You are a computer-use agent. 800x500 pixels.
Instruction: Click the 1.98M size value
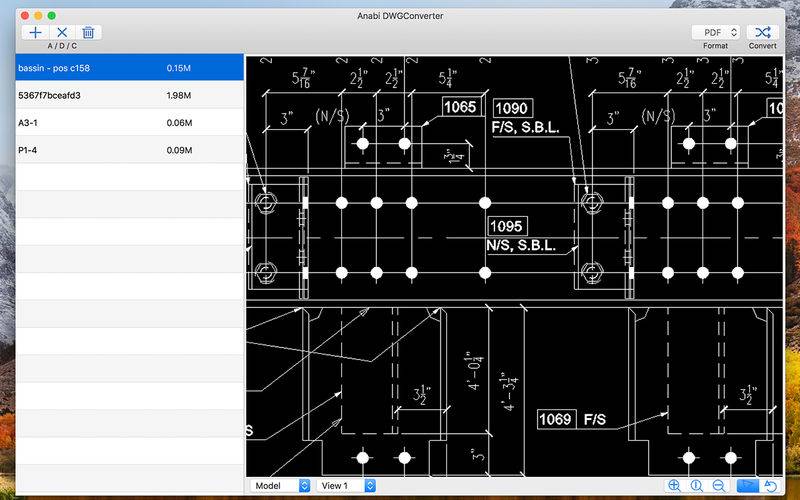179,95
